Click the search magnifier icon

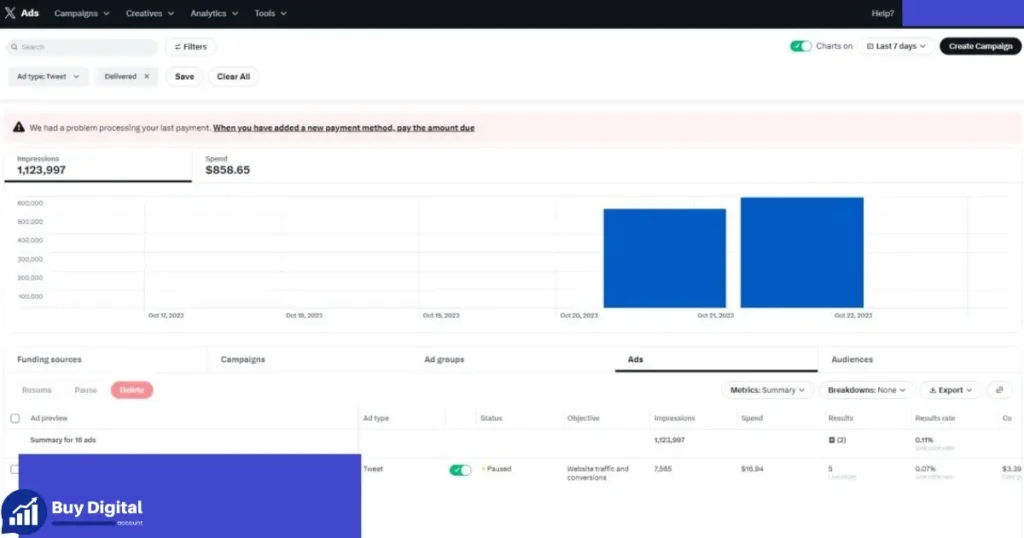(x=14, y=47)
